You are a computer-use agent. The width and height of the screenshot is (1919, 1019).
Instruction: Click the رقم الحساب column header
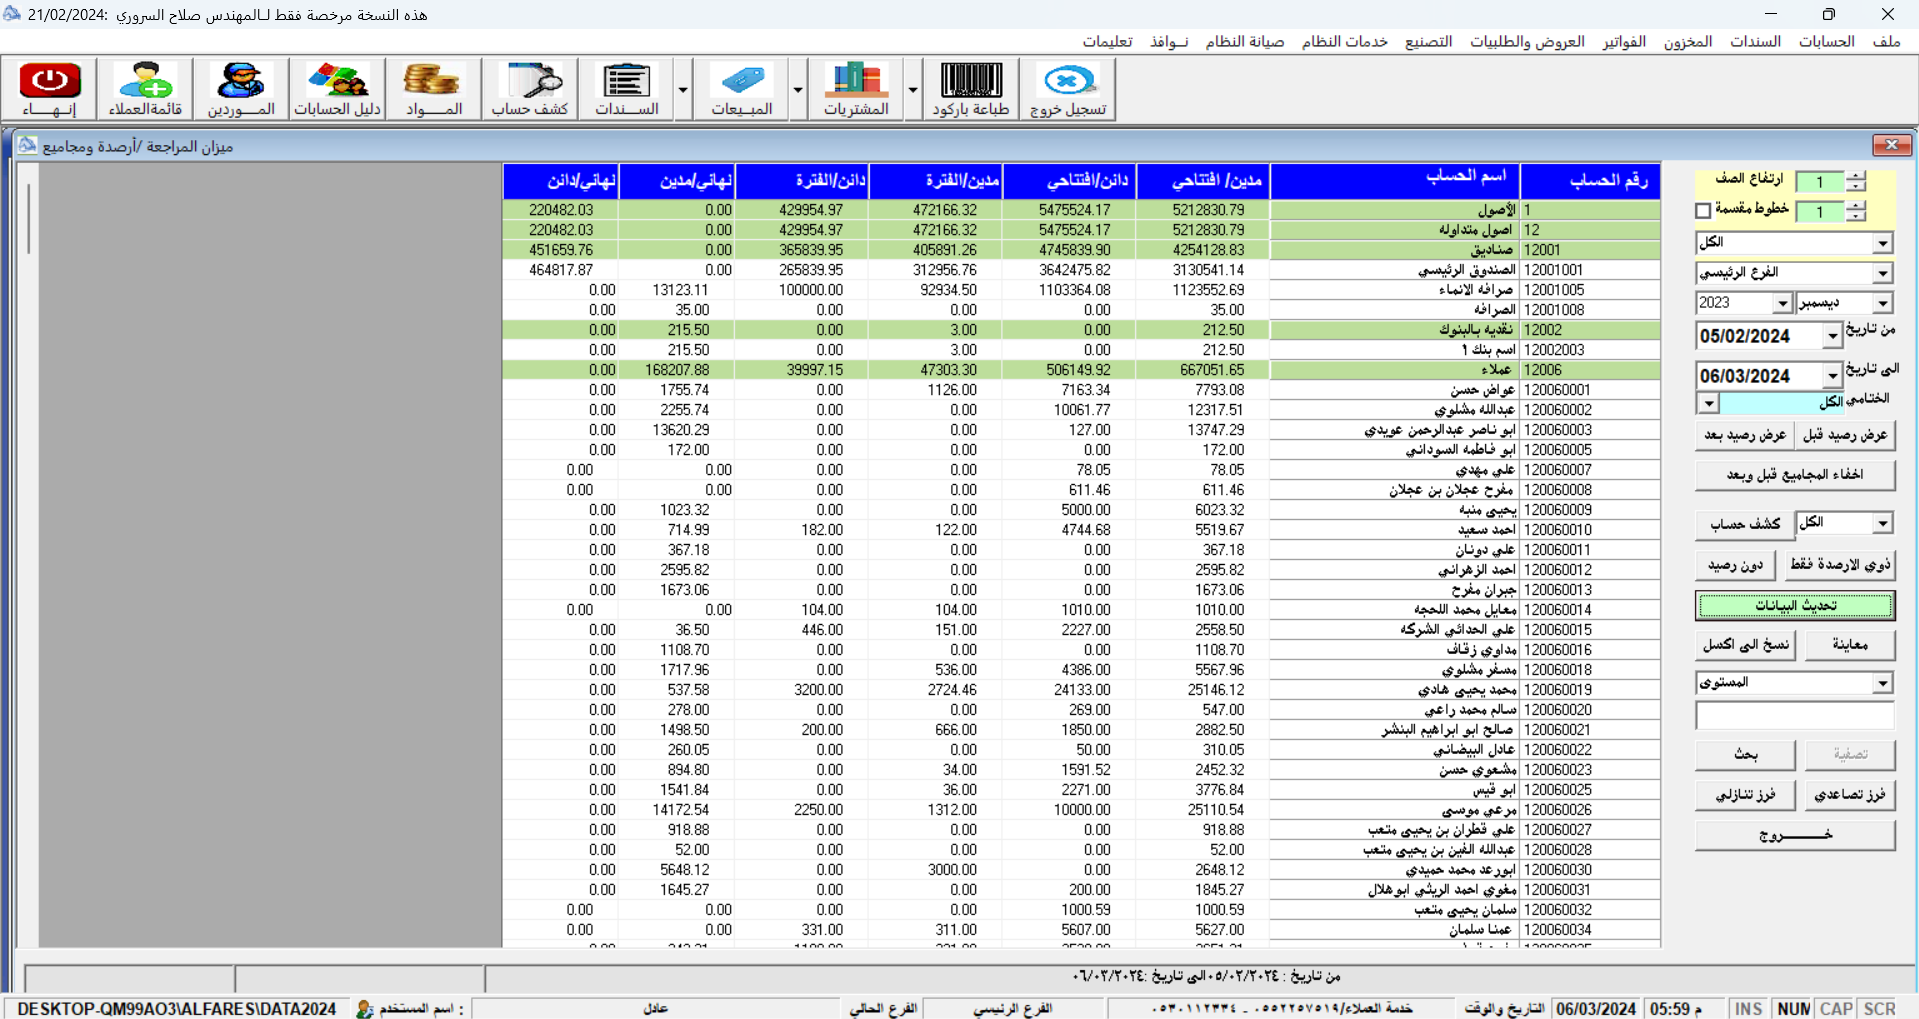(x=1590, y=181)
